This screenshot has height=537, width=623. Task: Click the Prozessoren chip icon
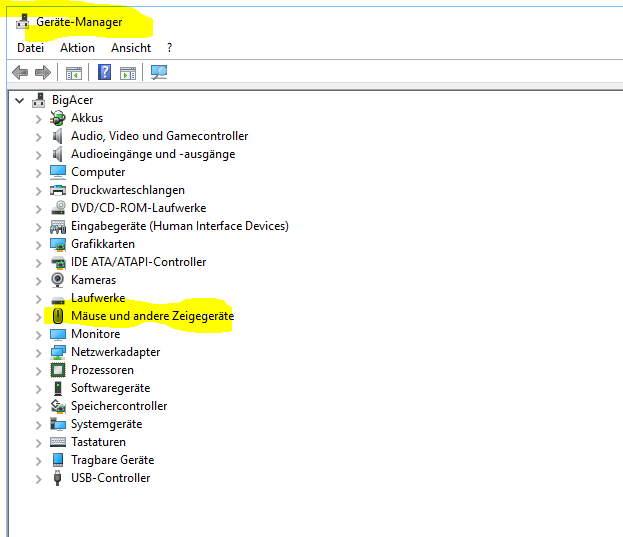tap(58, 370)
